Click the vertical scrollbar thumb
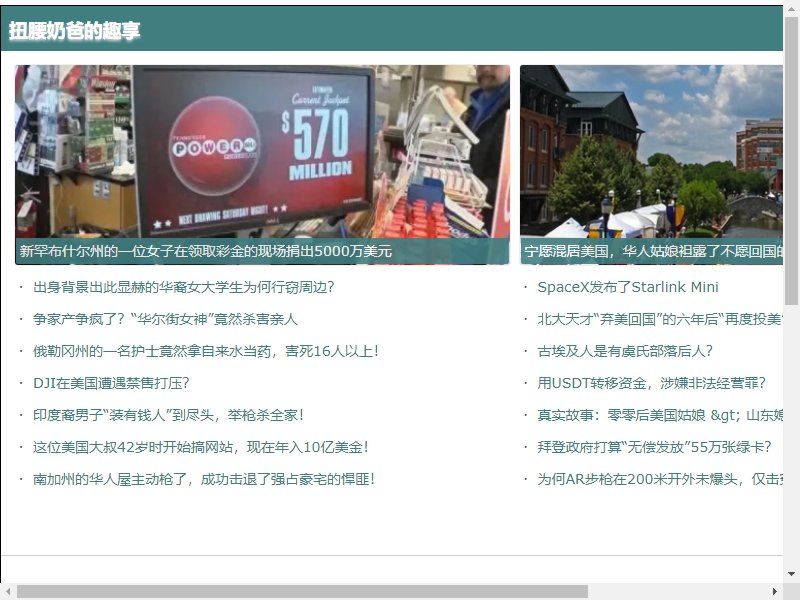800x600 pixels. [791, 160]
